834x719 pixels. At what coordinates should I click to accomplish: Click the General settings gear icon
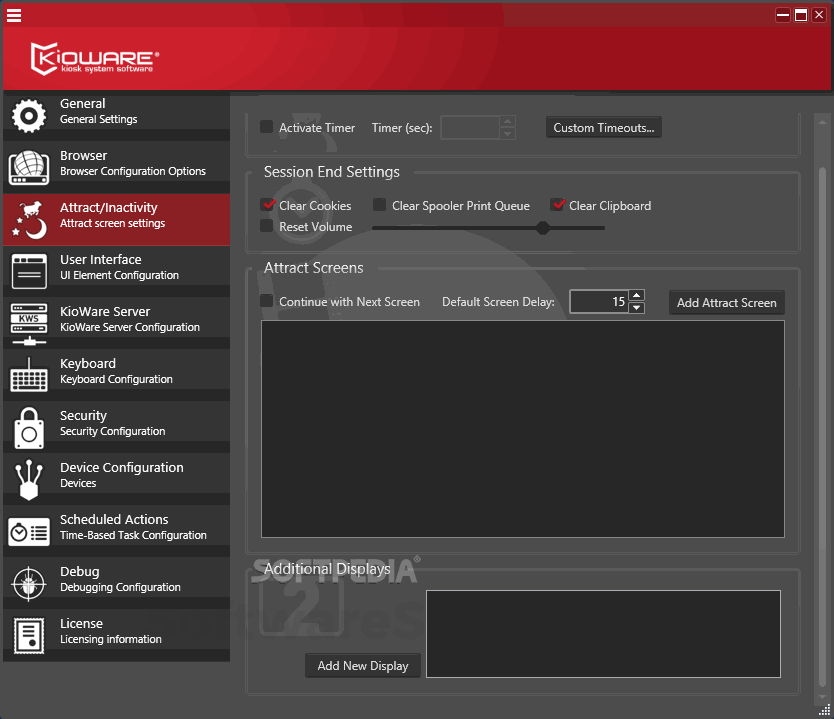29,115
